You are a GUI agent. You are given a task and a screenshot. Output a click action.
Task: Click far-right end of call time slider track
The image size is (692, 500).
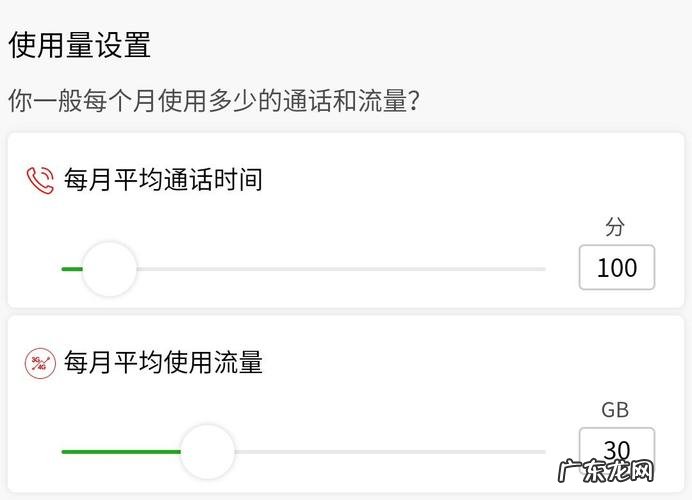click(x=542, y=269)
